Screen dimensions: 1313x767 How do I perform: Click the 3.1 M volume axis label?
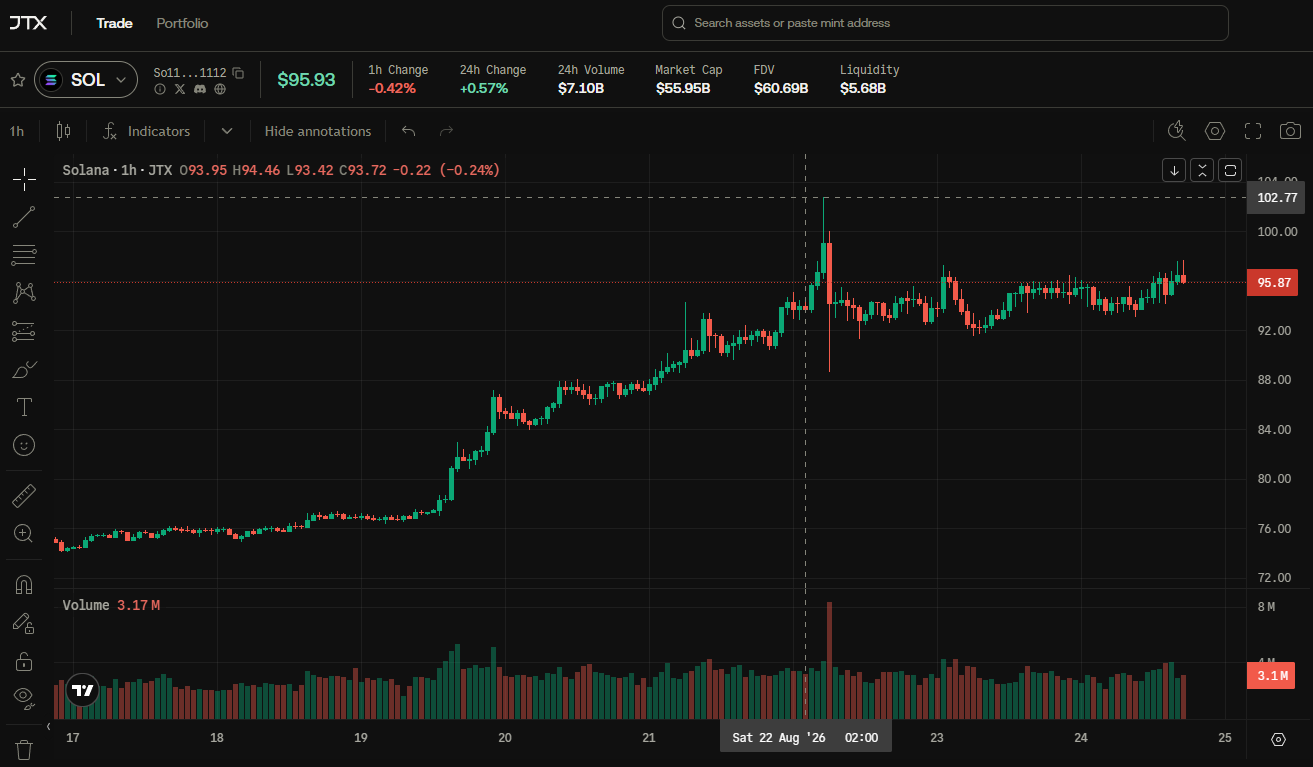1272,676
